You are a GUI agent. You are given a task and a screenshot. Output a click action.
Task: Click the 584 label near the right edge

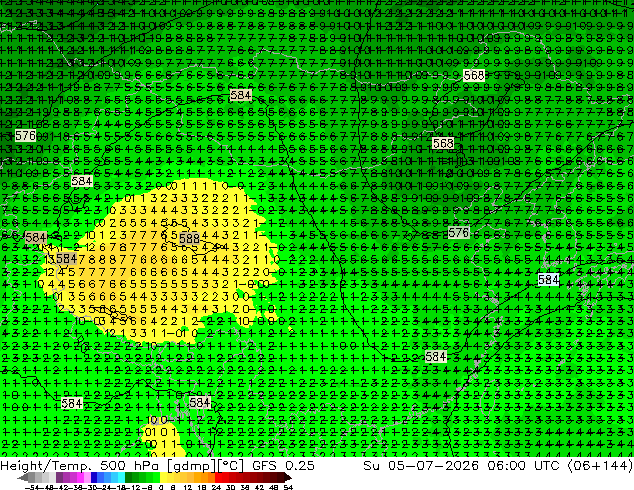point(548,280)
